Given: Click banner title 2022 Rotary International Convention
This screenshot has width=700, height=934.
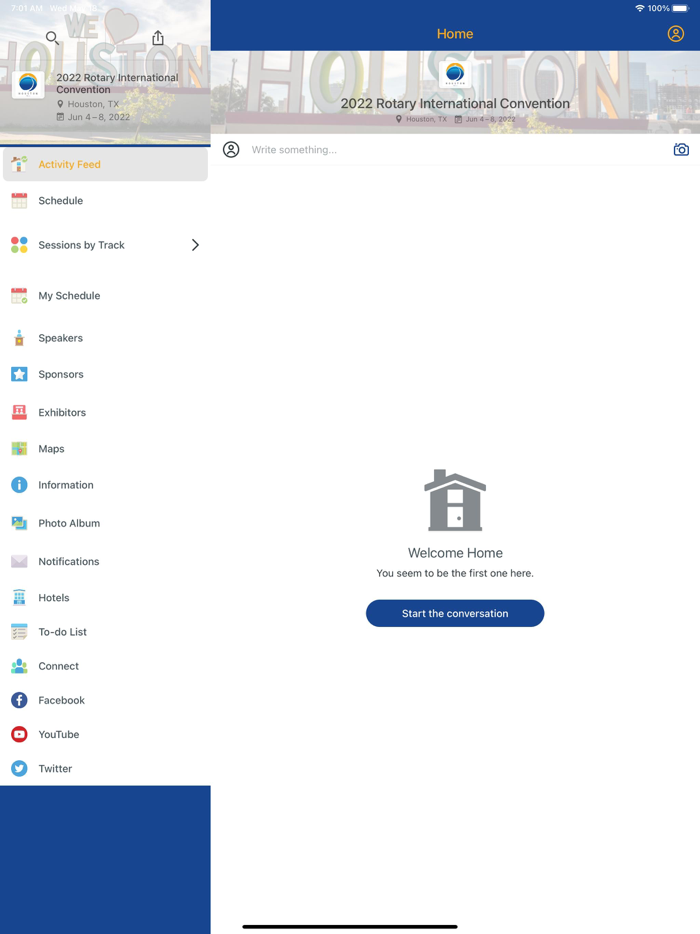Looking at the screenshot, I should pyautogui.click(x=455, y=104).
